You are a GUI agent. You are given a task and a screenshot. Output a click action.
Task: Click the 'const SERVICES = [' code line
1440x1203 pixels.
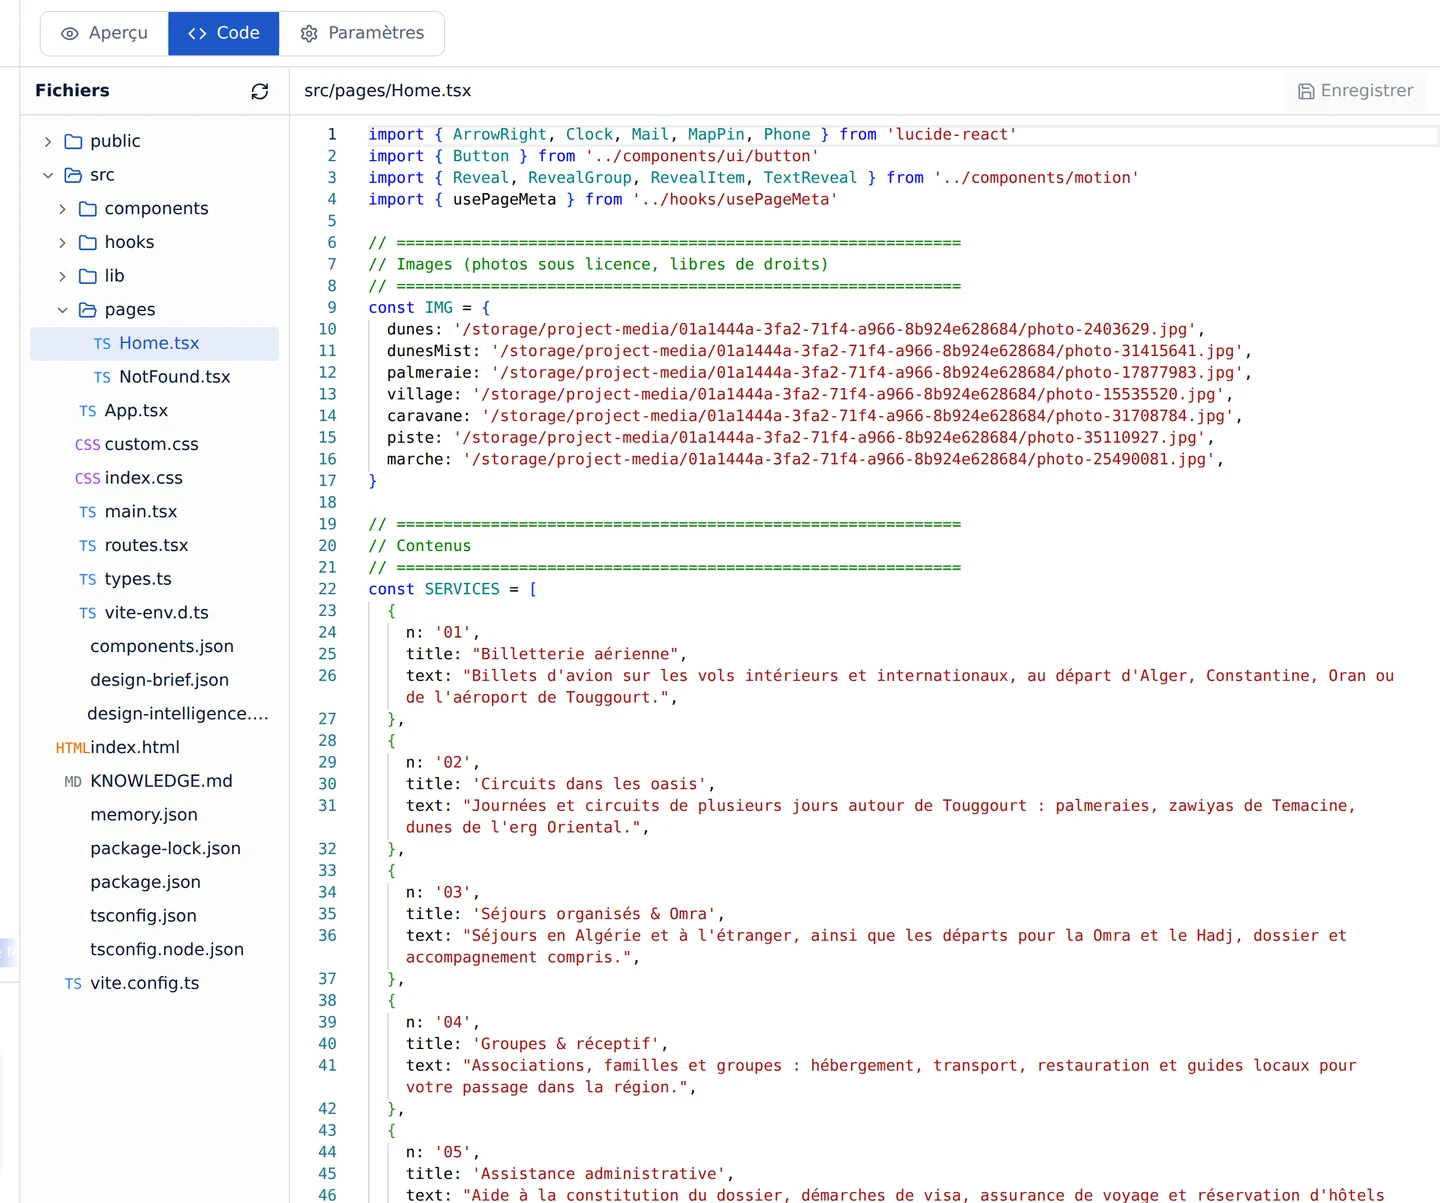point(453,589)
